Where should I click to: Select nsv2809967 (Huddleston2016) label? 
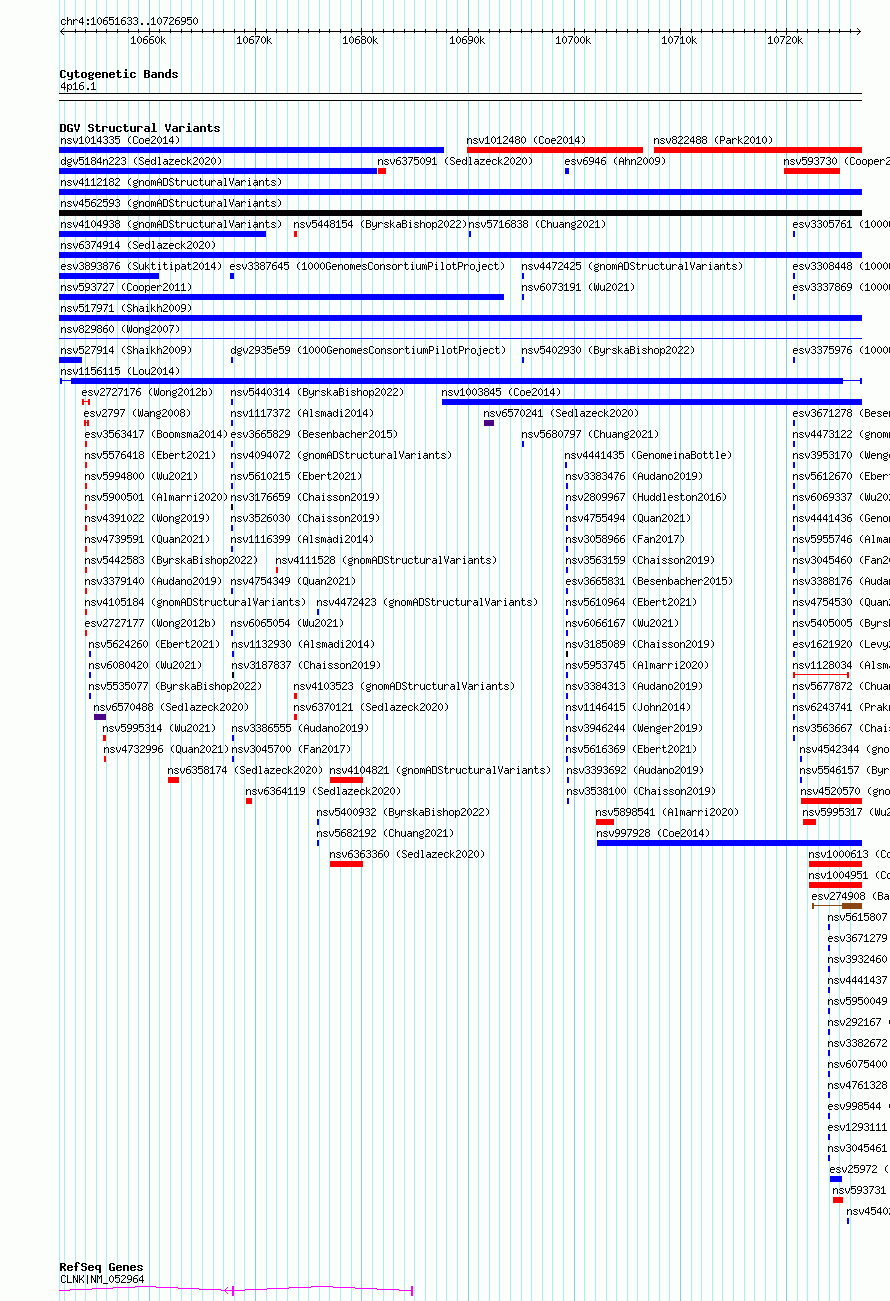[x=646, y=497]
